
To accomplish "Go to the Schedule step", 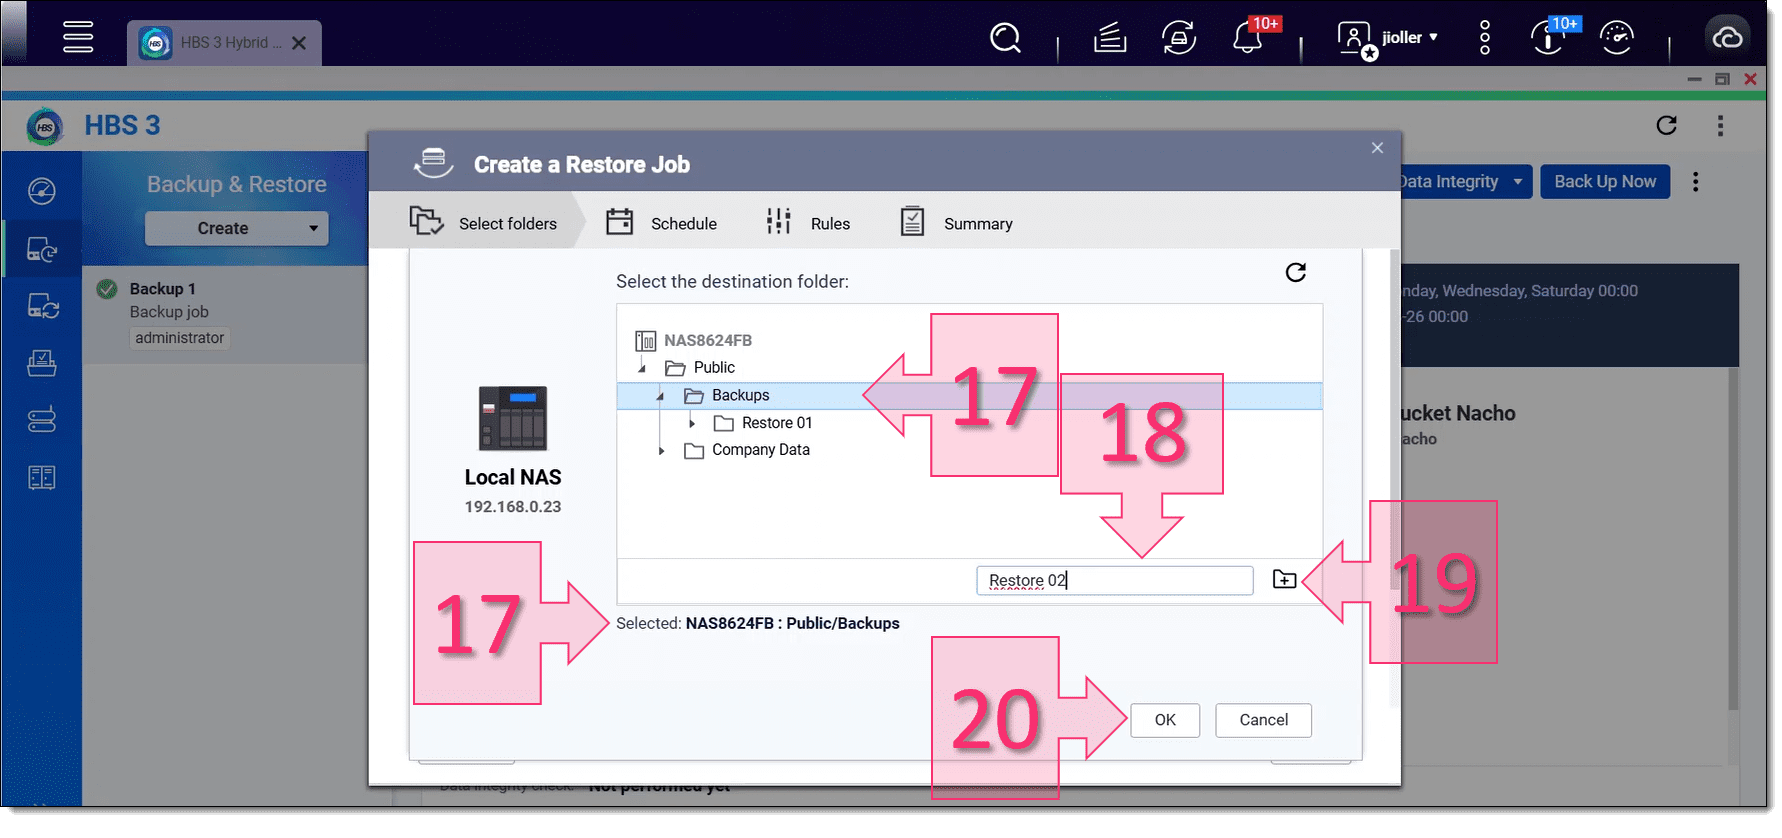I will (662, 223).
